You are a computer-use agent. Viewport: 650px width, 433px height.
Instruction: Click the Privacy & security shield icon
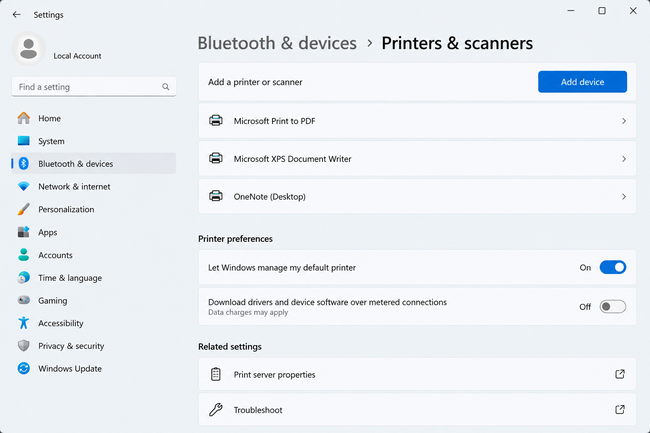tap(24, 346)
